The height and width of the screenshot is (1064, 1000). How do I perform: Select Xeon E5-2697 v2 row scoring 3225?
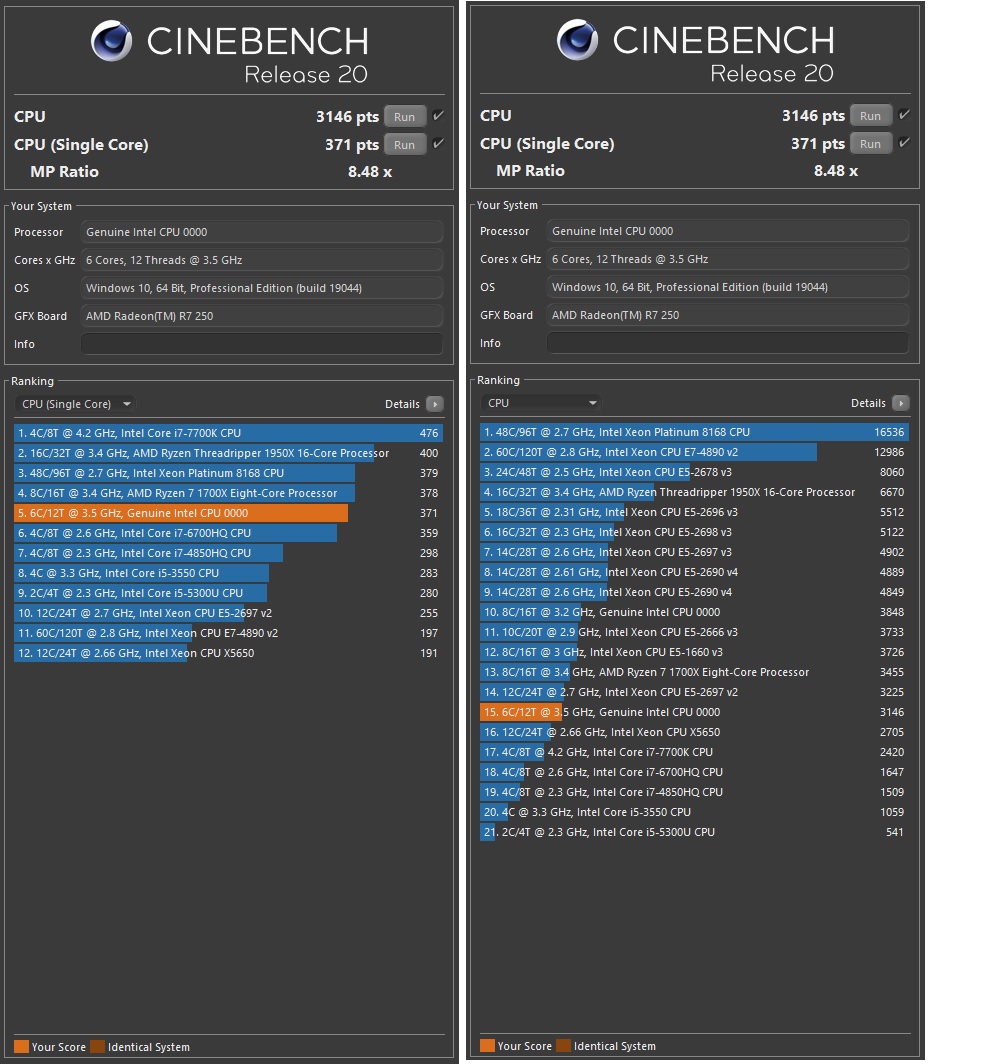point(695,692)
